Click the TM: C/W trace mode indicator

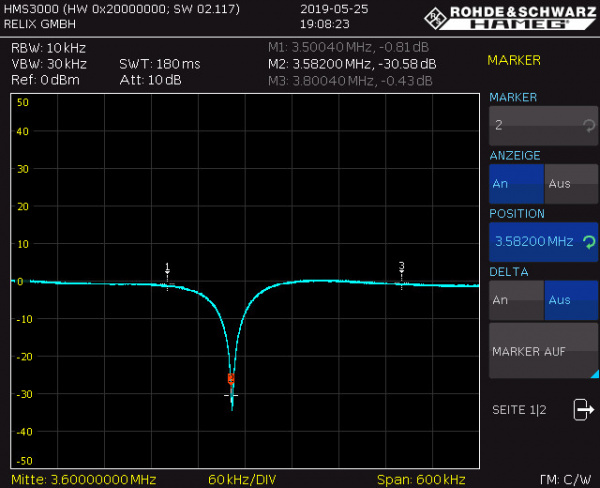coord(566,480)
